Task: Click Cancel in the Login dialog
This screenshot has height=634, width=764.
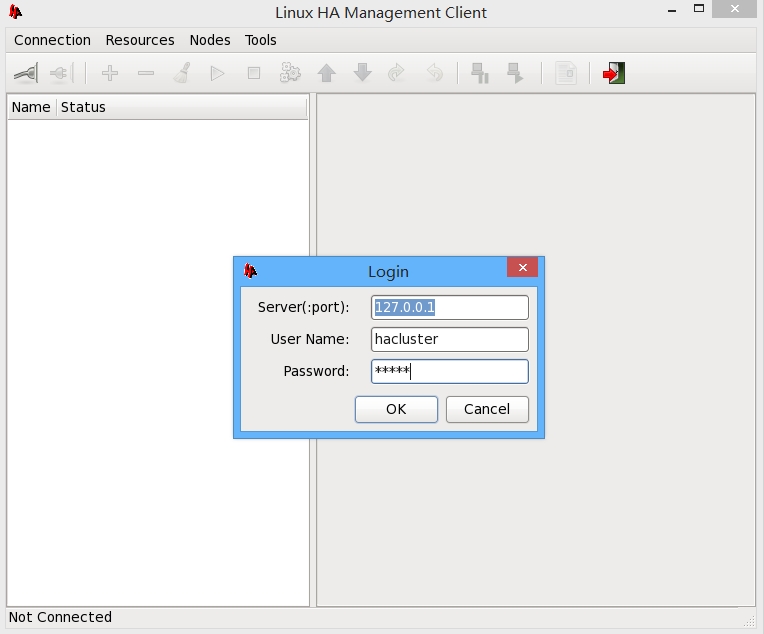Action: point(487,409)
